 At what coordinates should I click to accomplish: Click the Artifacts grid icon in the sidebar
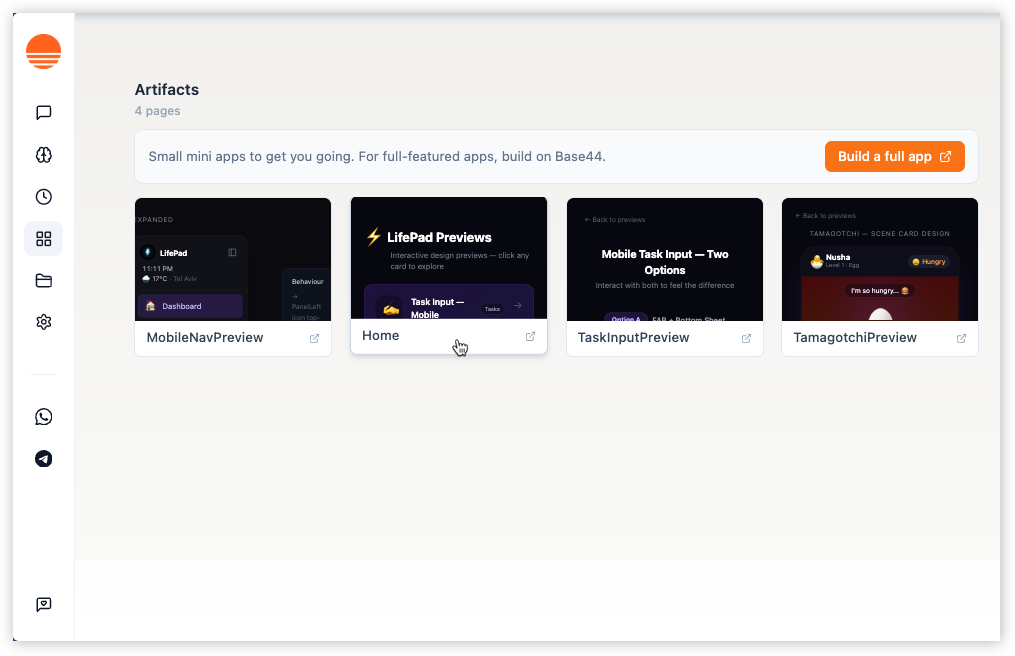(43, 238)
